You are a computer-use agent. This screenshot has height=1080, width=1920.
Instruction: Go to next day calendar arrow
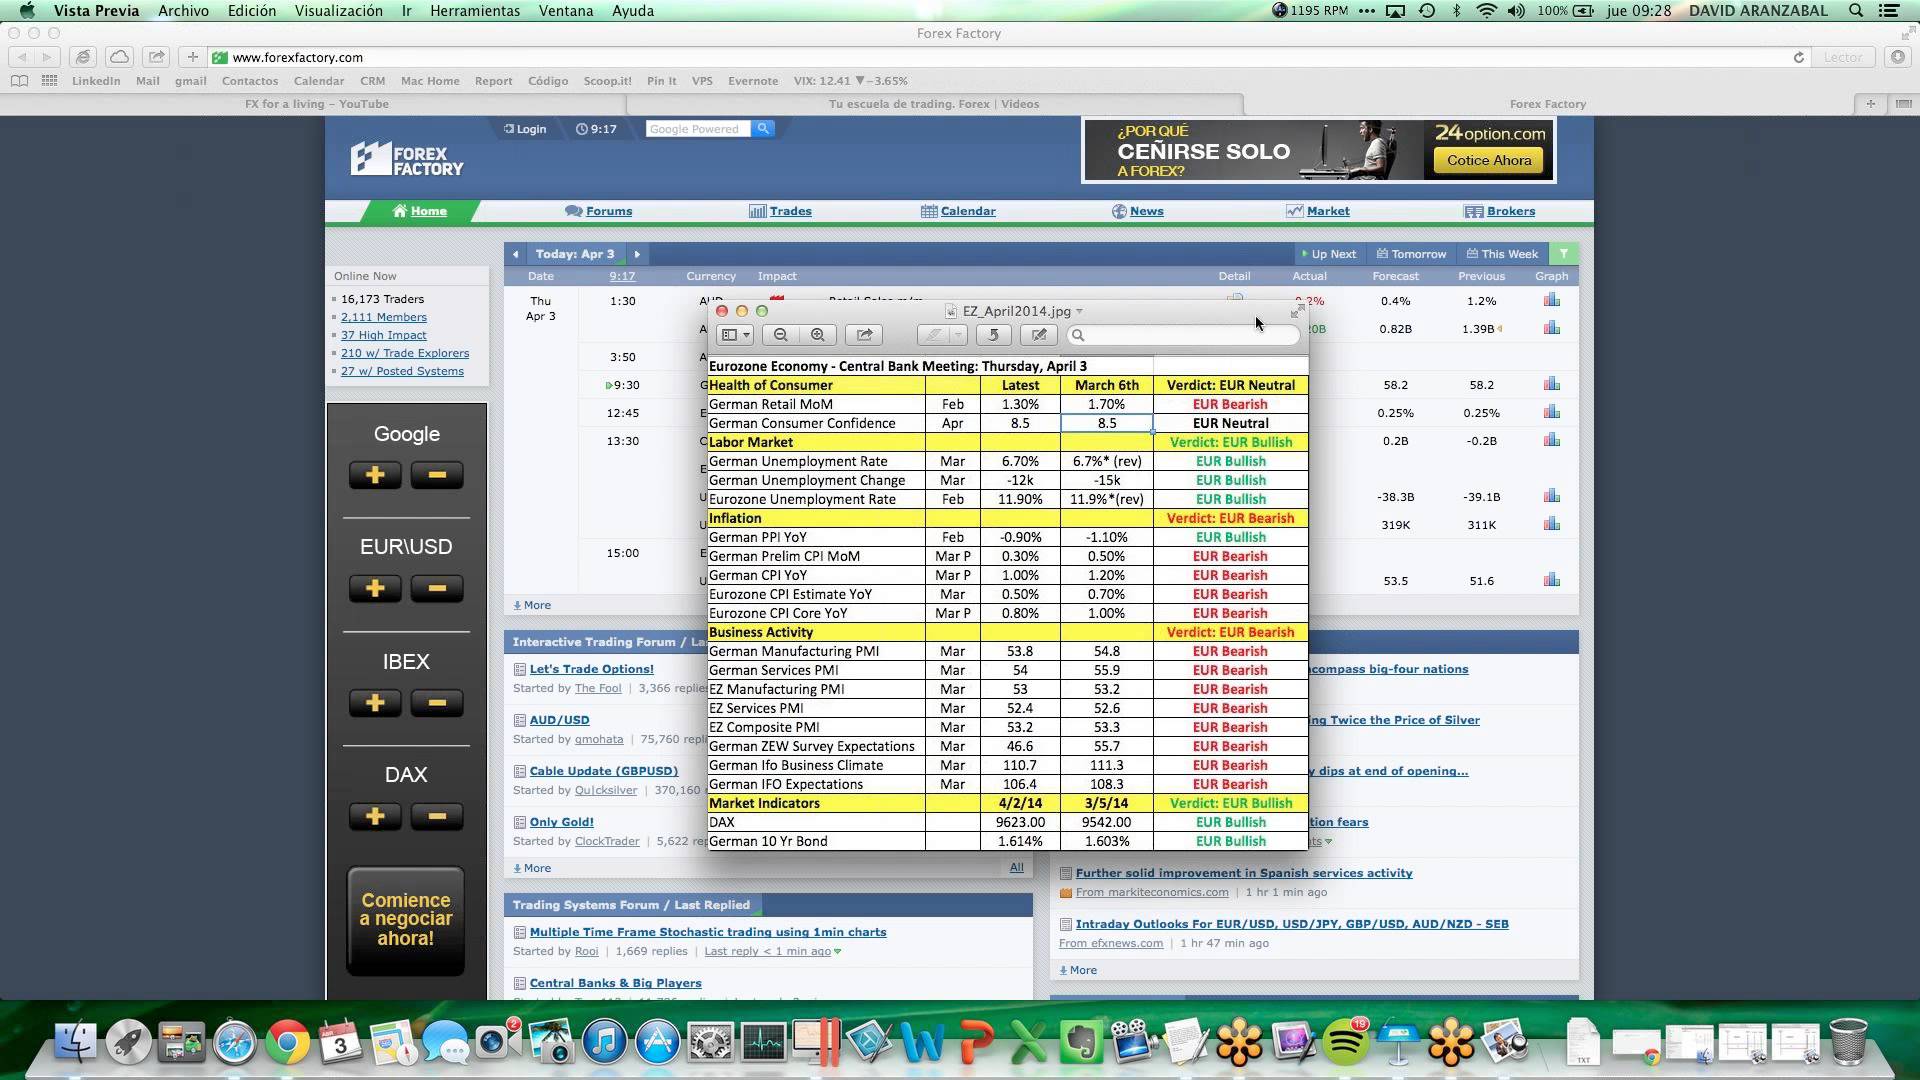click(x=637, y=254)
